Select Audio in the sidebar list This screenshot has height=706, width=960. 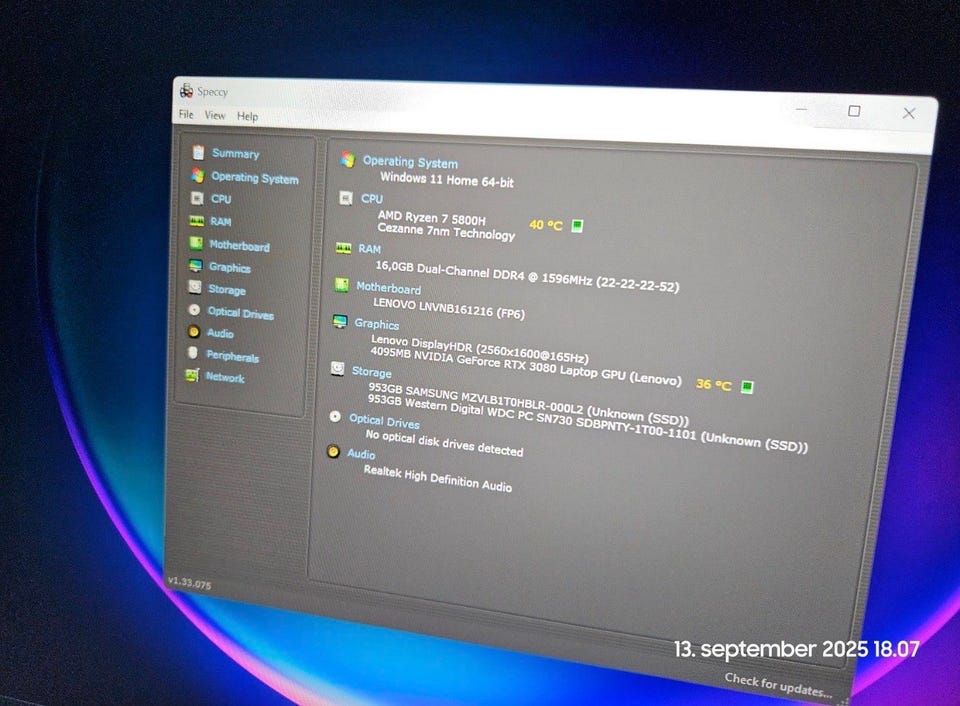pos(220,333)
